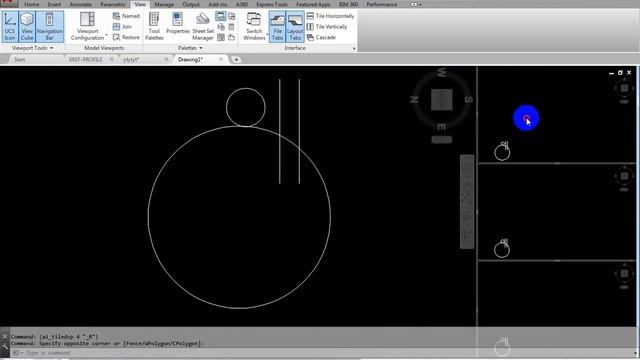Click the ViewCube in the lower-right viewport

(624, 273)
